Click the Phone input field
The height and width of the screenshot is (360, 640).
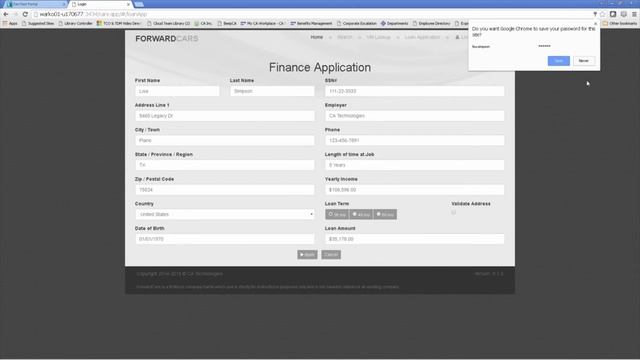(414, 140)
